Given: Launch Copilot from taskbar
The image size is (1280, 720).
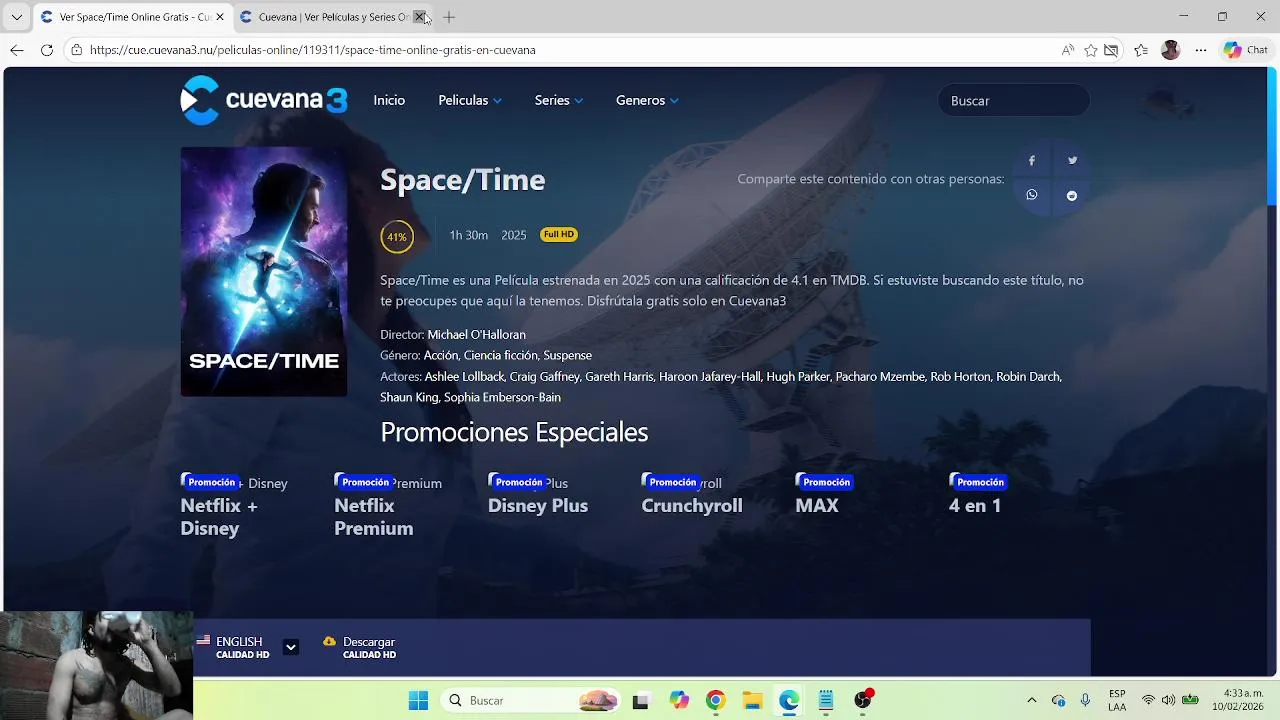Looking at the screenshot, I should click(x=680, y=700).
